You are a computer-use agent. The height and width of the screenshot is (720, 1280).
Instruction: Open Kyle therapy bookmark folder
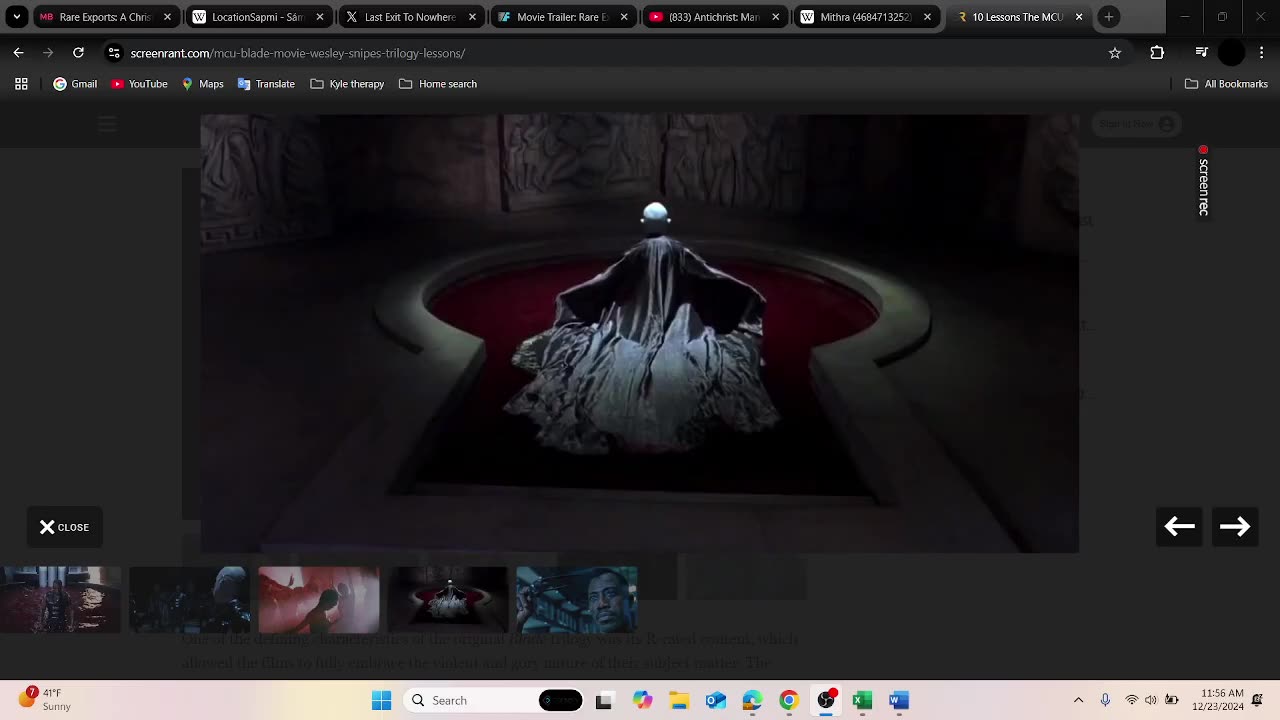347,84
